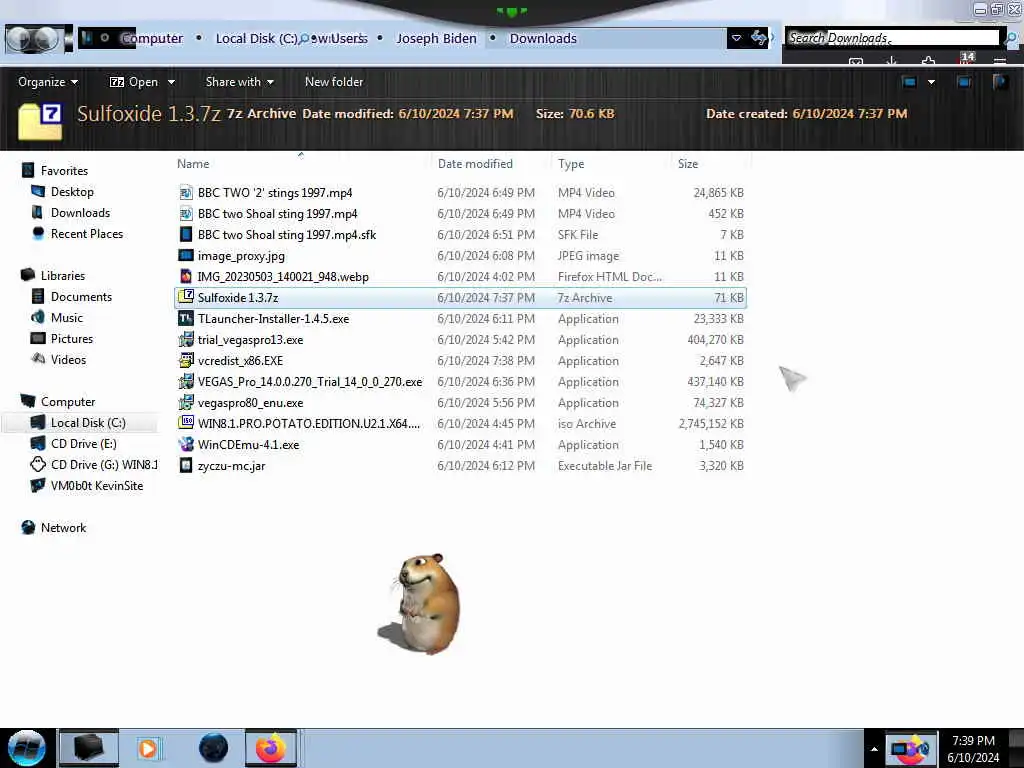Click the Back/Forward navigation buttons
Viewport: 1024px width, 768px height.
(x=34, y=39)
